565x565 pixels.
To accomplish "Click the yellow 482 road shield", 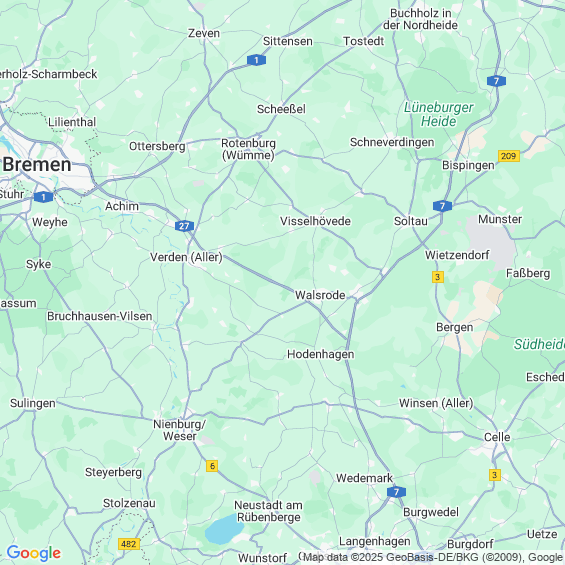I will click(x=129, y=544).
